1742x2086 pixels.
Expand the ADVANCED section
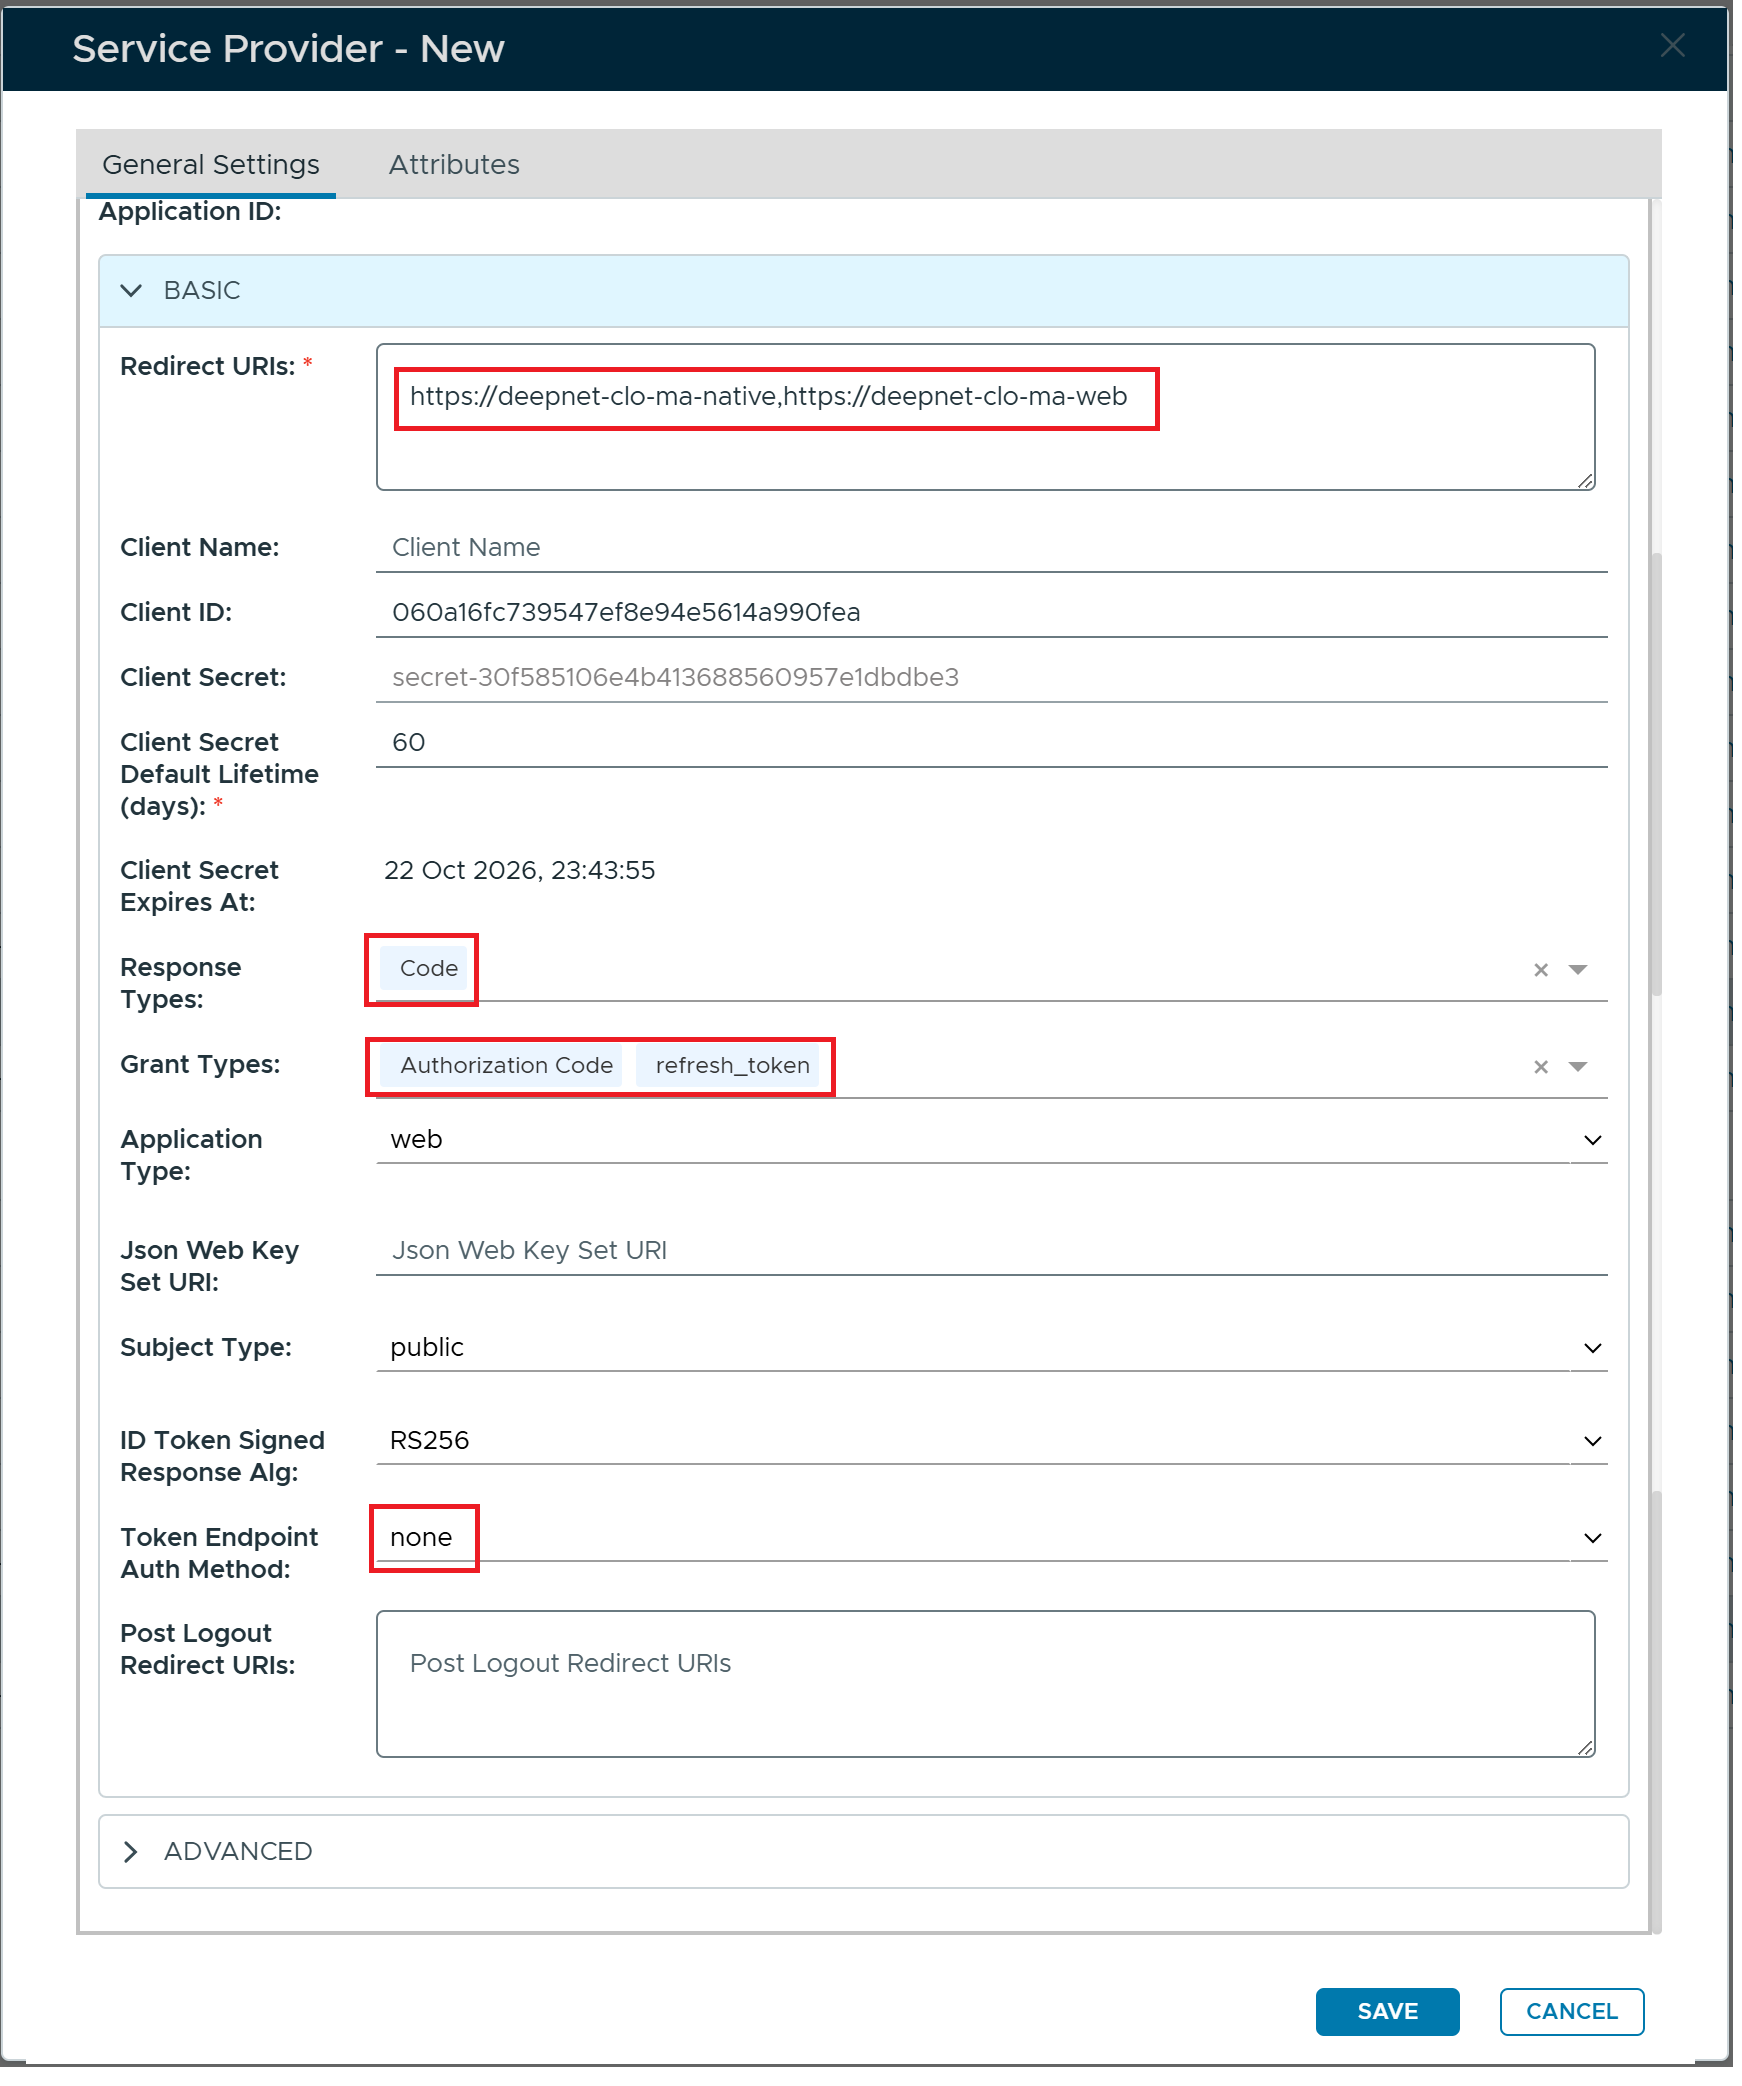click(x=864, y=1852)
